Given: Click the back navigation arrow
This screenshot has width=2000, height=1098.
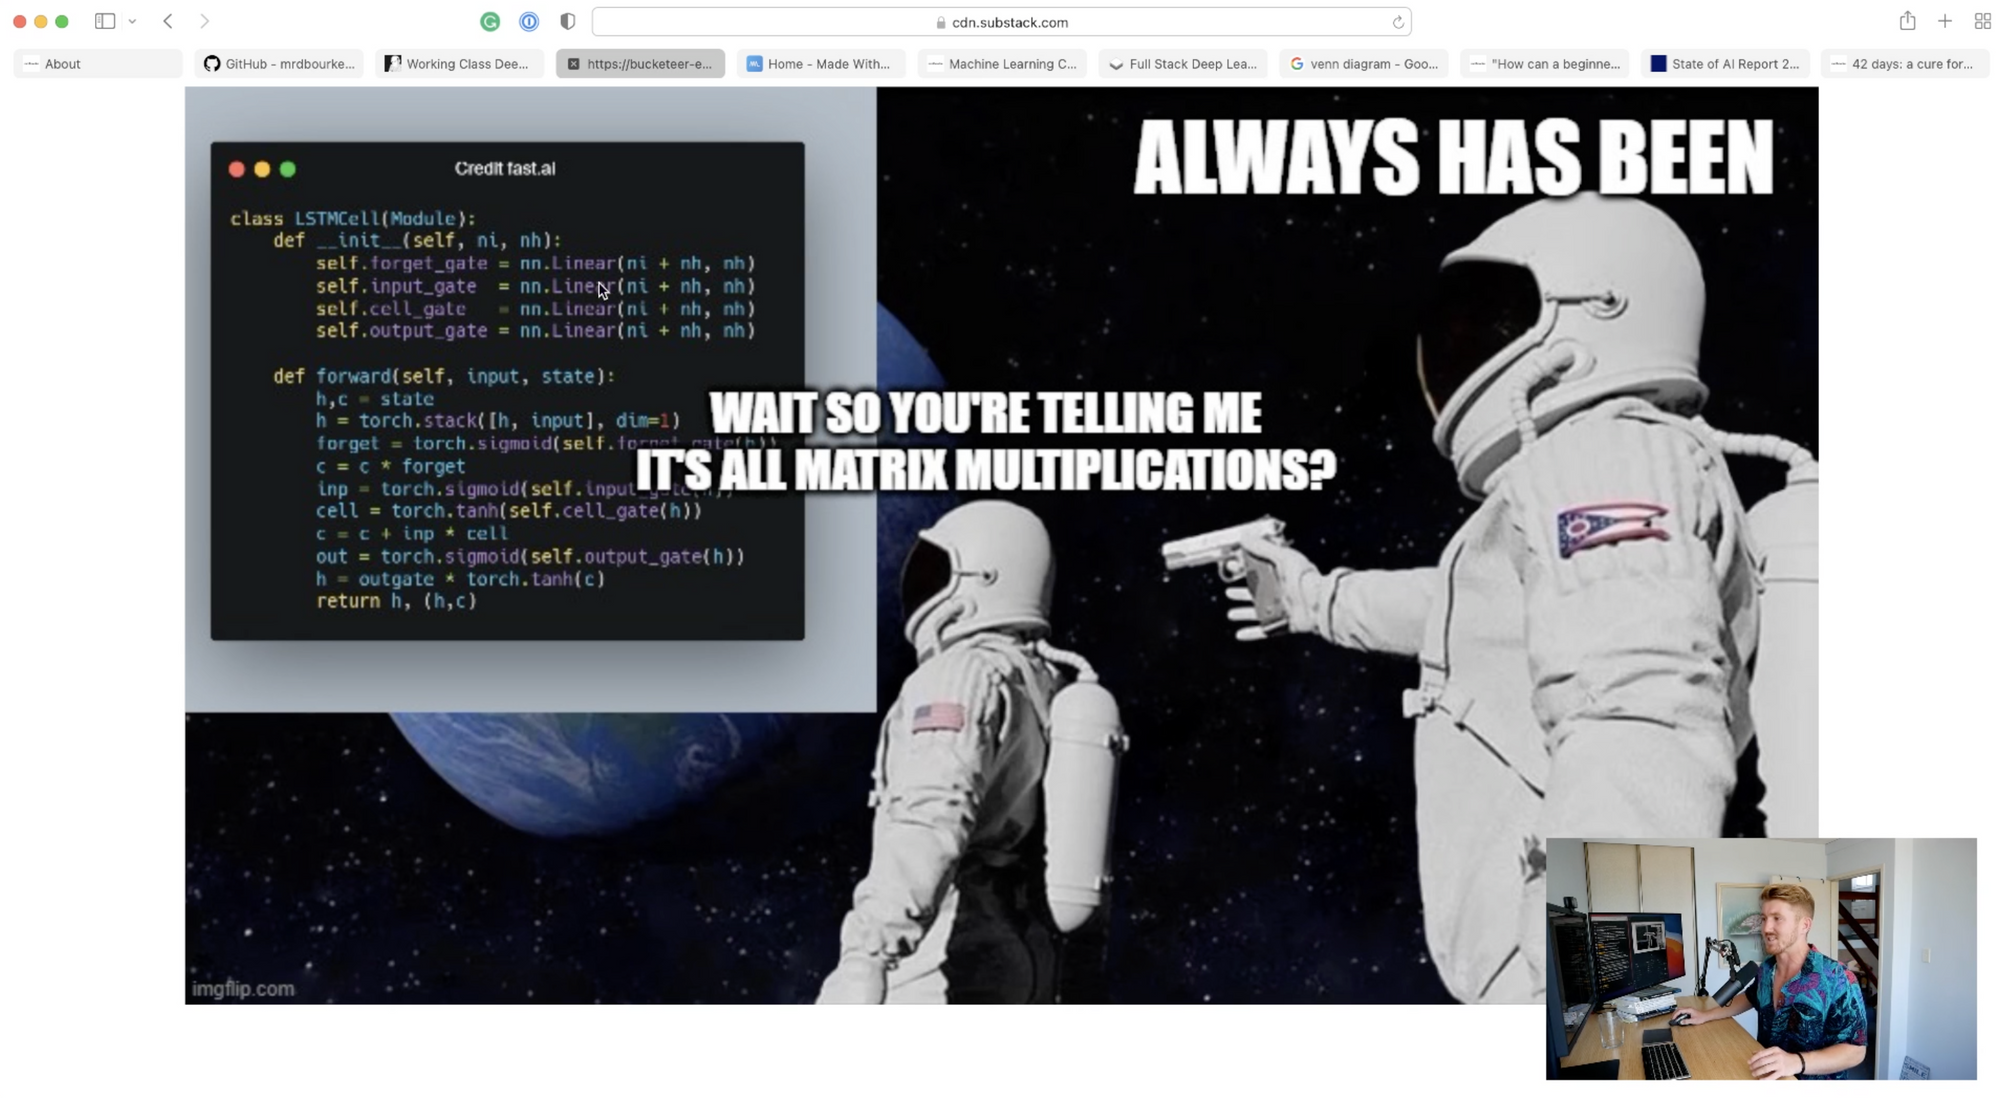Looking at the screenshot, I should pyautogui.click(x=166, y=22).
